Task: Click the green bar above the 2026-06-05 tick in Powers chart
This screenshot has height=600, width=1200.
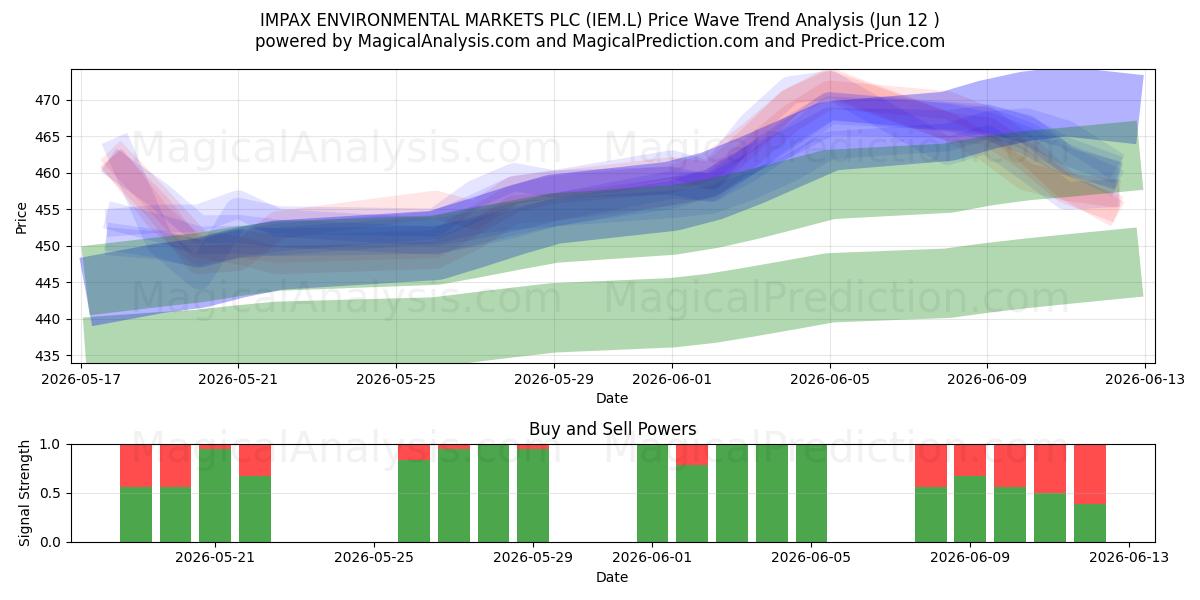Action: (811, 493)
